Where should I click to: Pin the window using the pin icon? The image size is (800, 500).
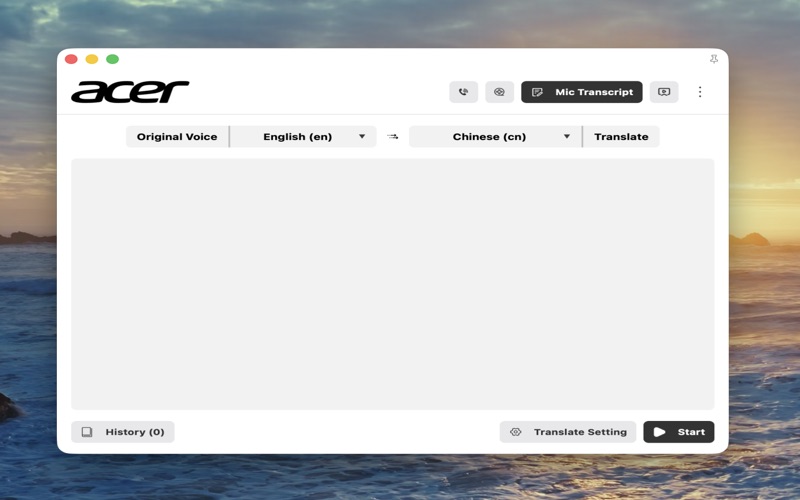tap(714, 59)
